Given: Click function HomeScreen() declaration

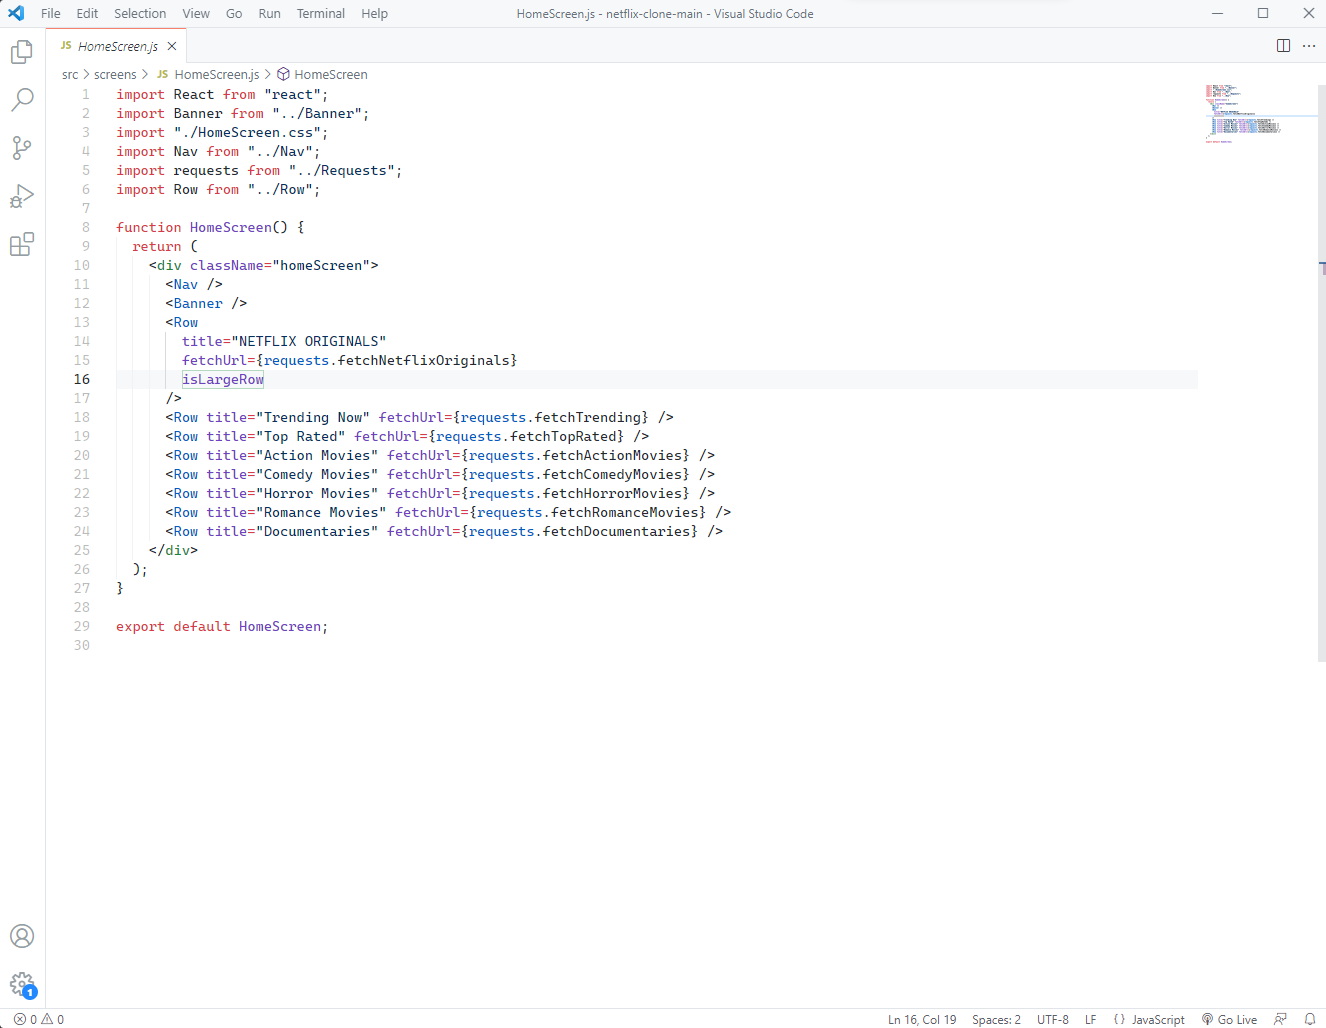Looking at the screenshot, I should (210, 227).
